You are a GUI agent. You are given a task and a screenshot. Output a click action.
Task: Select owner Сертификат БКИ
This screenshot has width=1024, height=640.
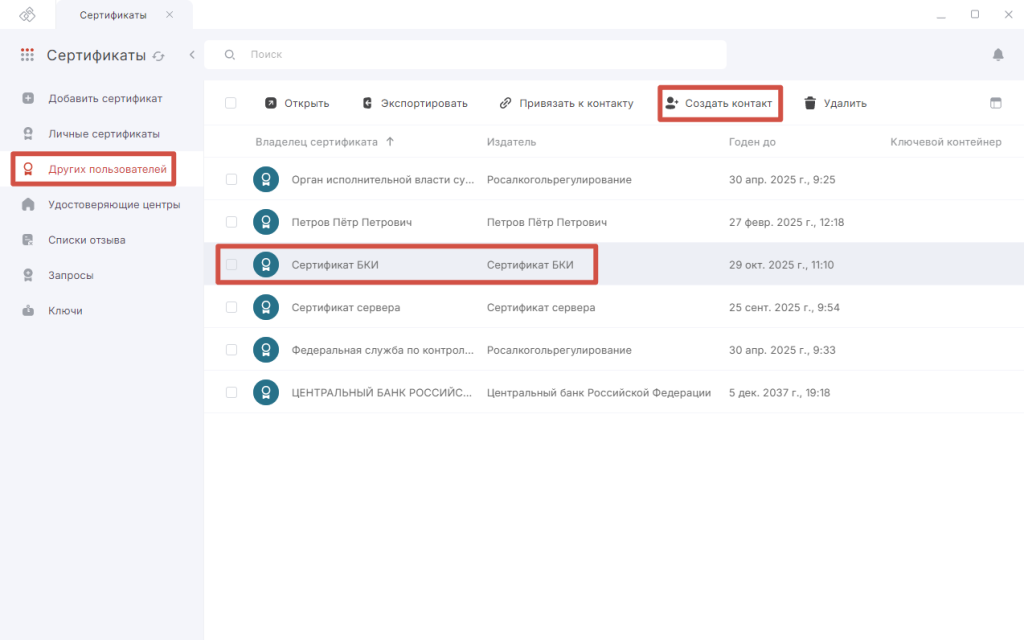tap(335, 264)
